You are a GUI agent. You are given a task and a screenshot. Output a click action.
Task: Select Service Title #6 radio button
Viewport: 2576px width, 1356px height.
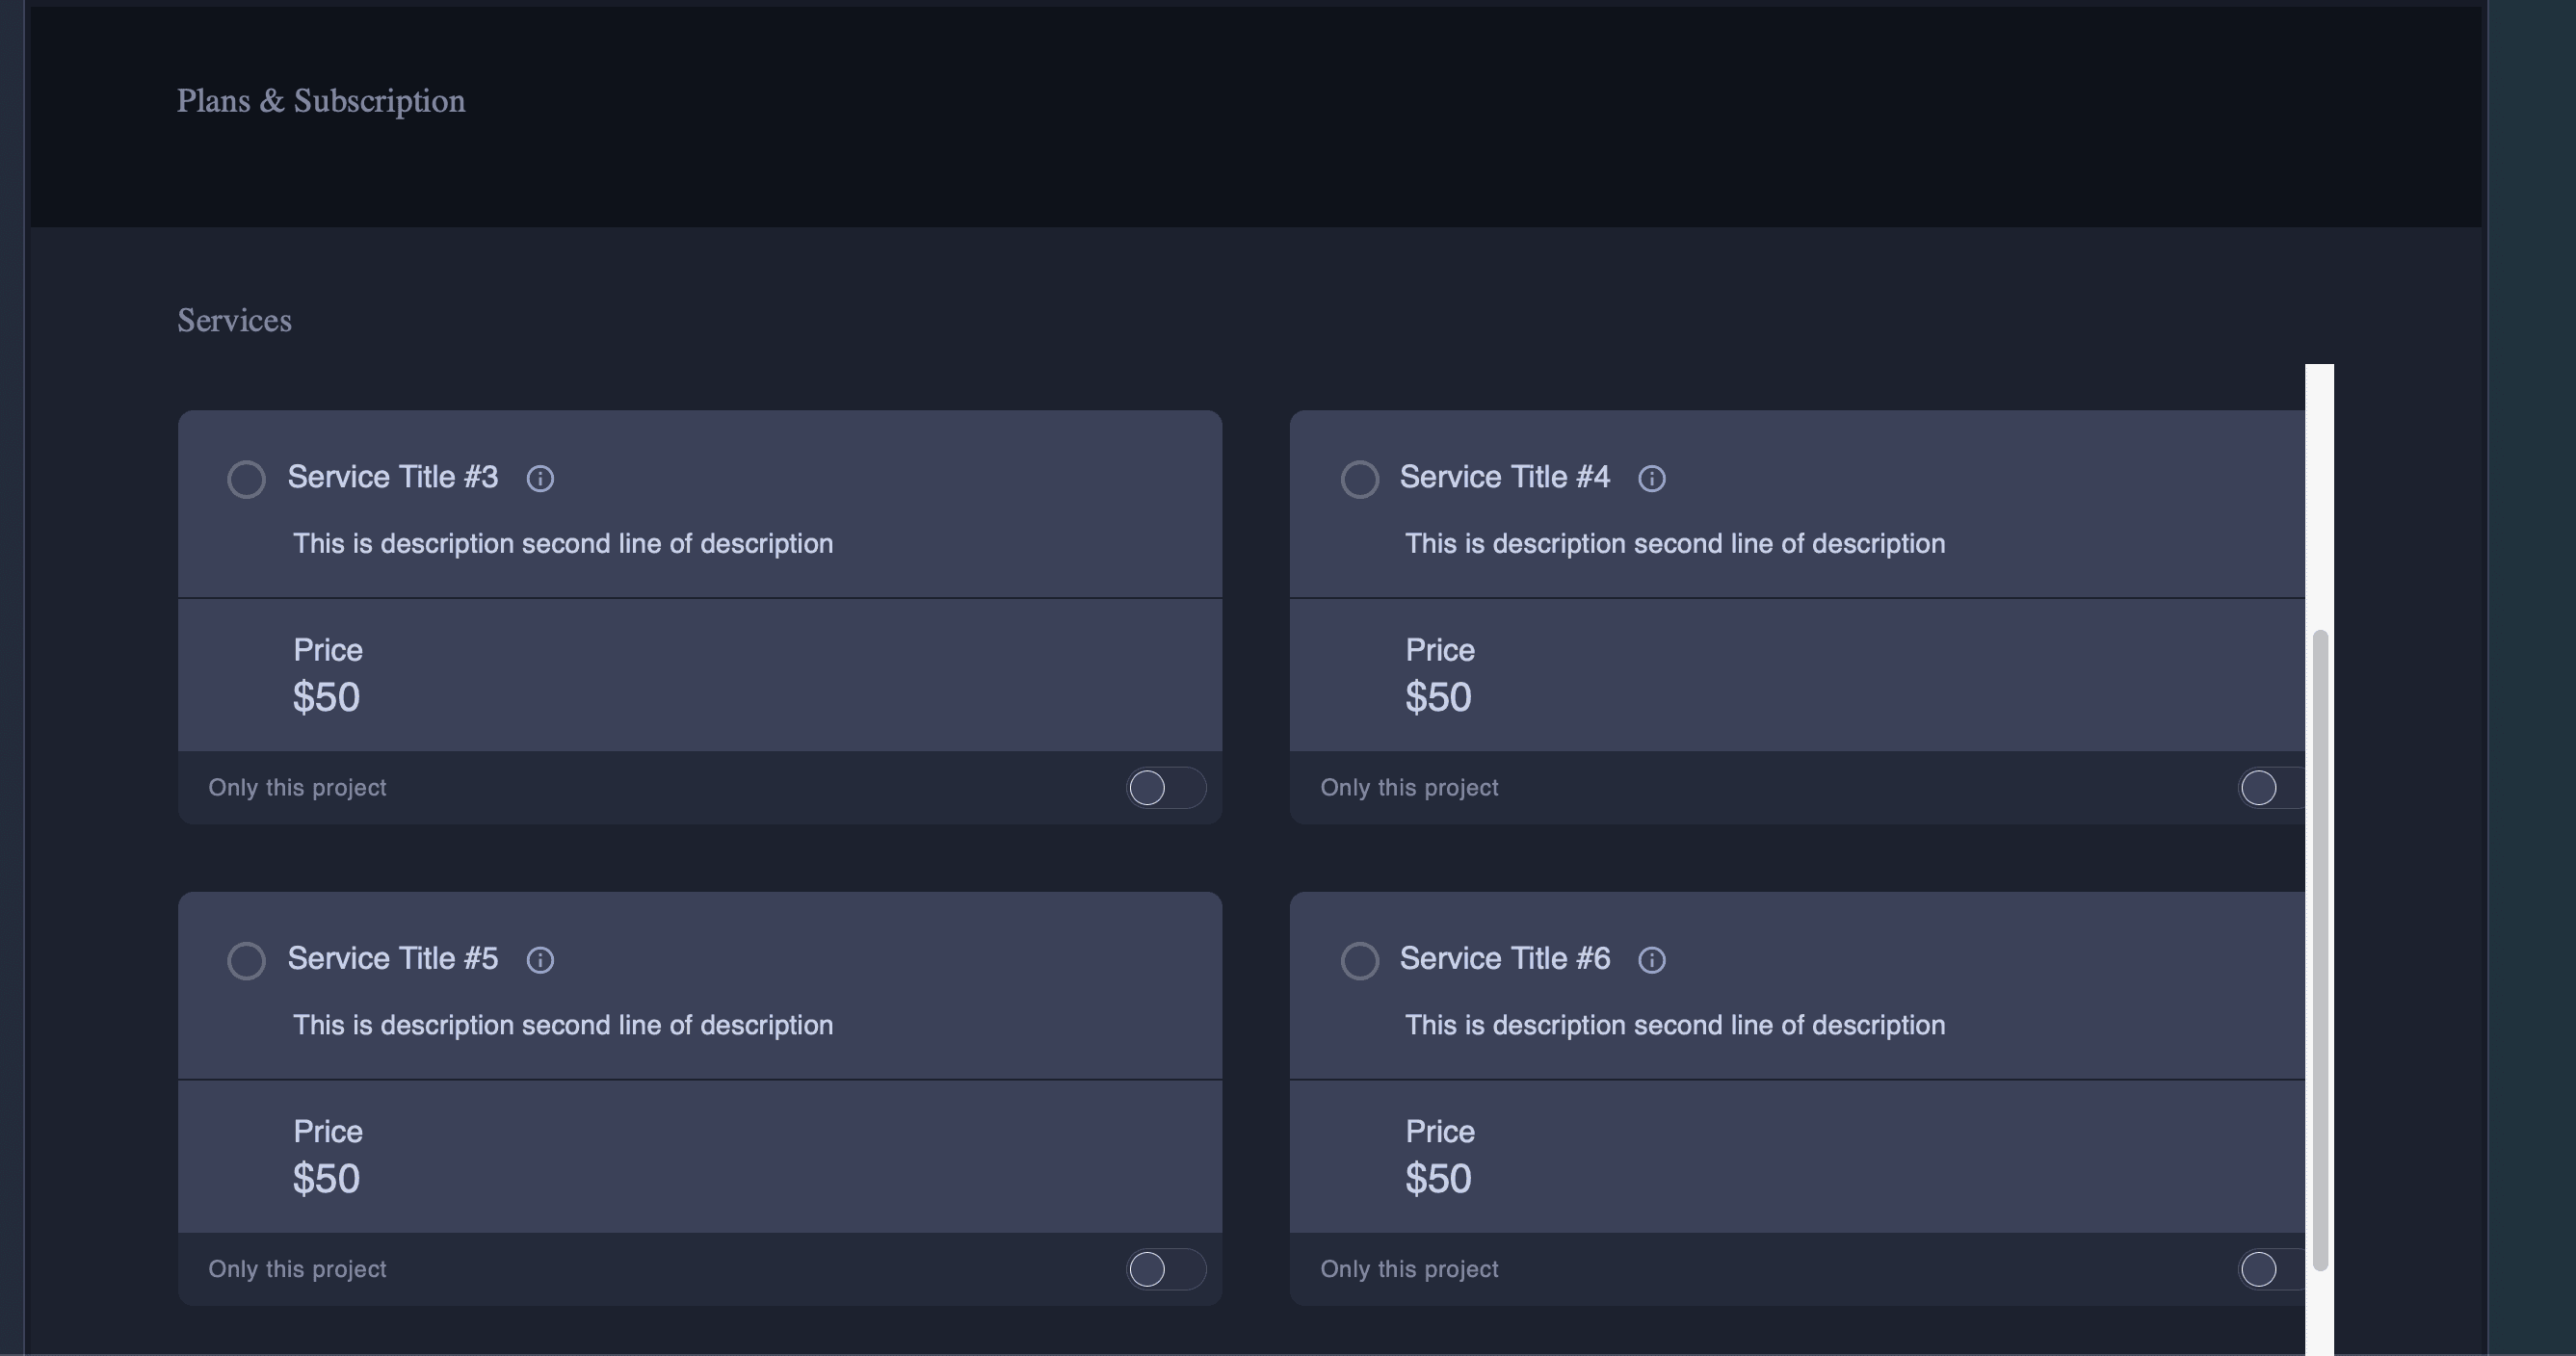(x=1359, y=960)
